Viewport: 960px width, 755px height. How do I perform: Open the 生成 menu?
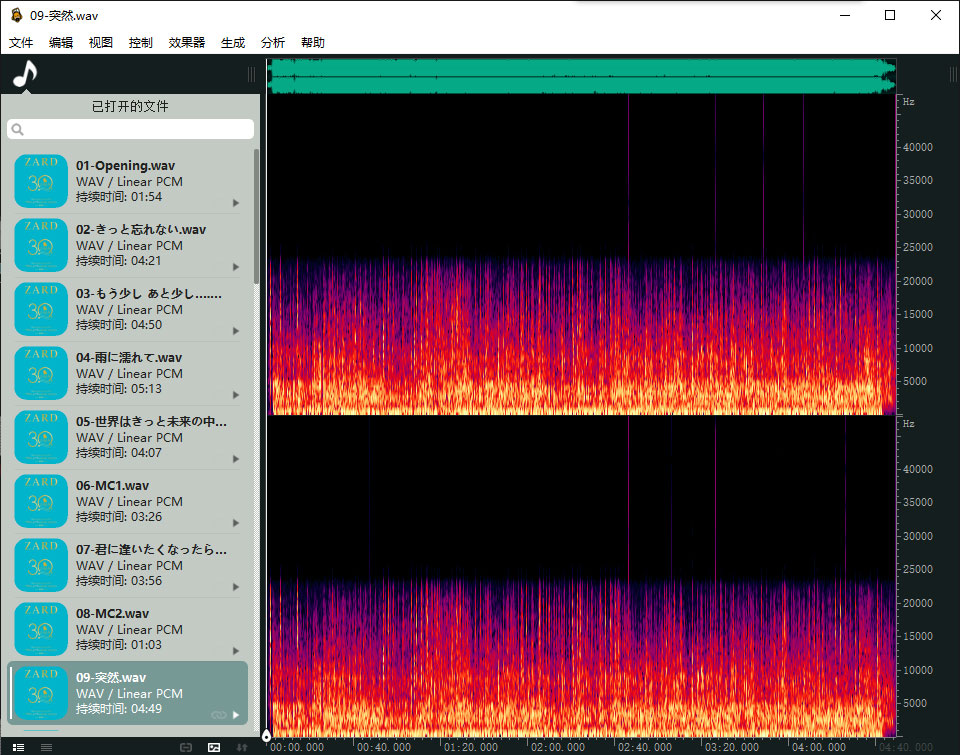tap(233, 42)
